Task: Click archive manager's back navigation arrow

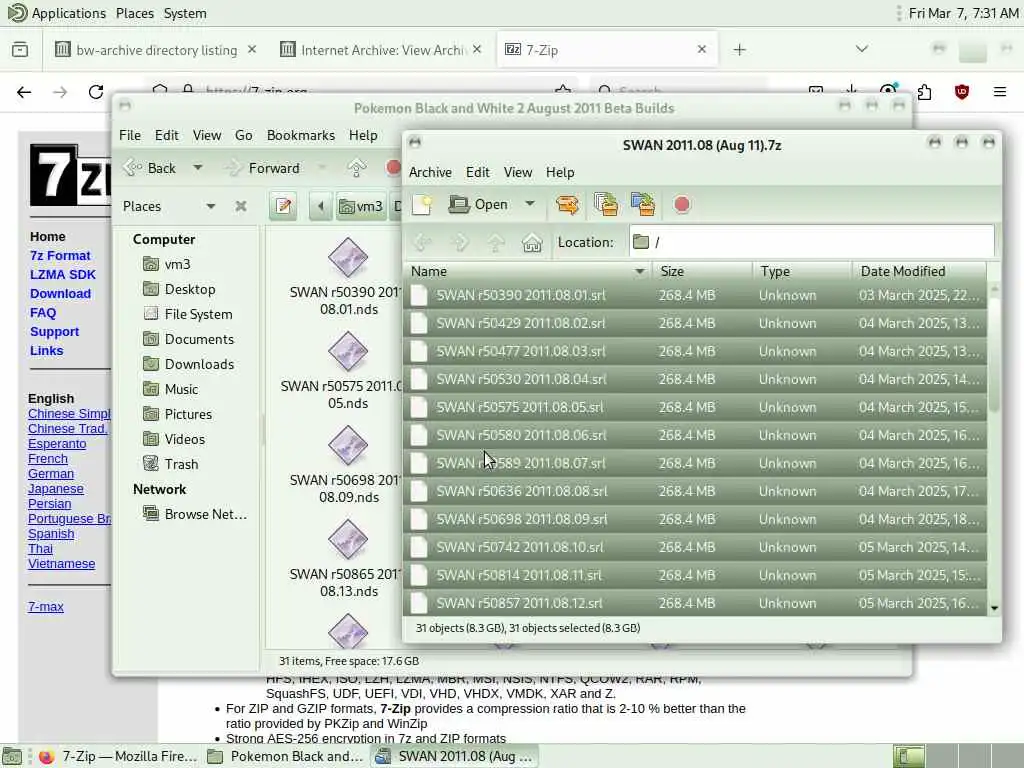Action: (423, 242)
